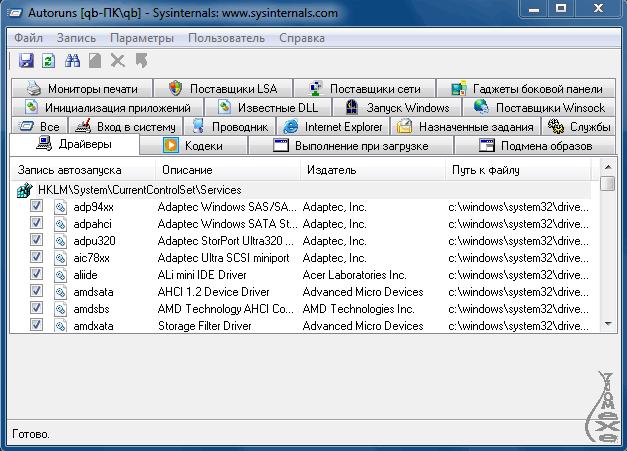This screenshot has width=627, height=451.
Task: Click 'AMD Technologies Inc.' publisher cell
Action: click(358, 309)
